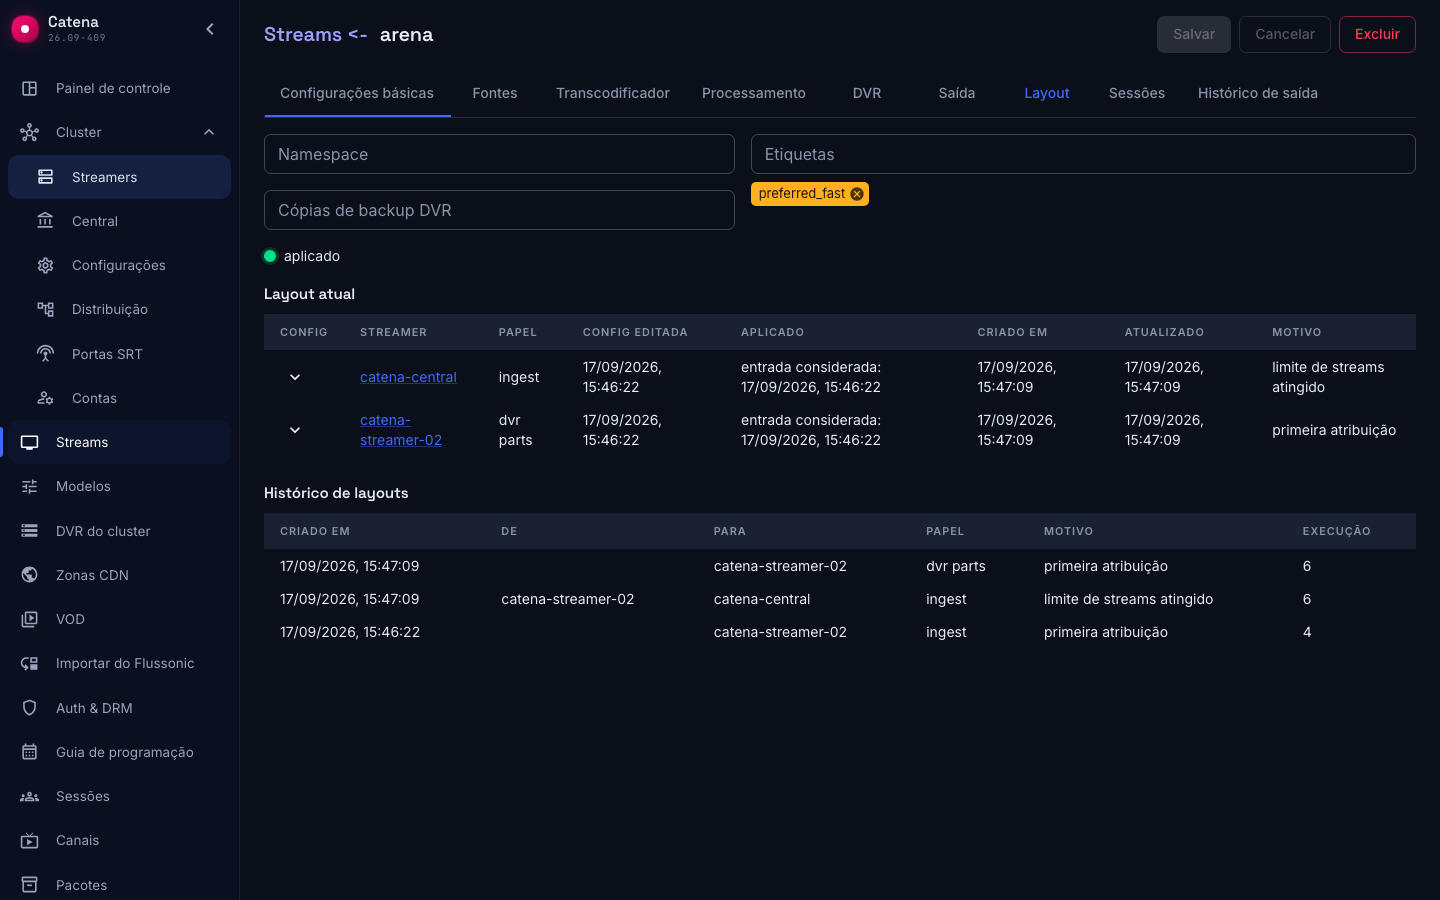Click the Catena logo icon
Viewport: 1440px width, 900px height.
point(25,29)
